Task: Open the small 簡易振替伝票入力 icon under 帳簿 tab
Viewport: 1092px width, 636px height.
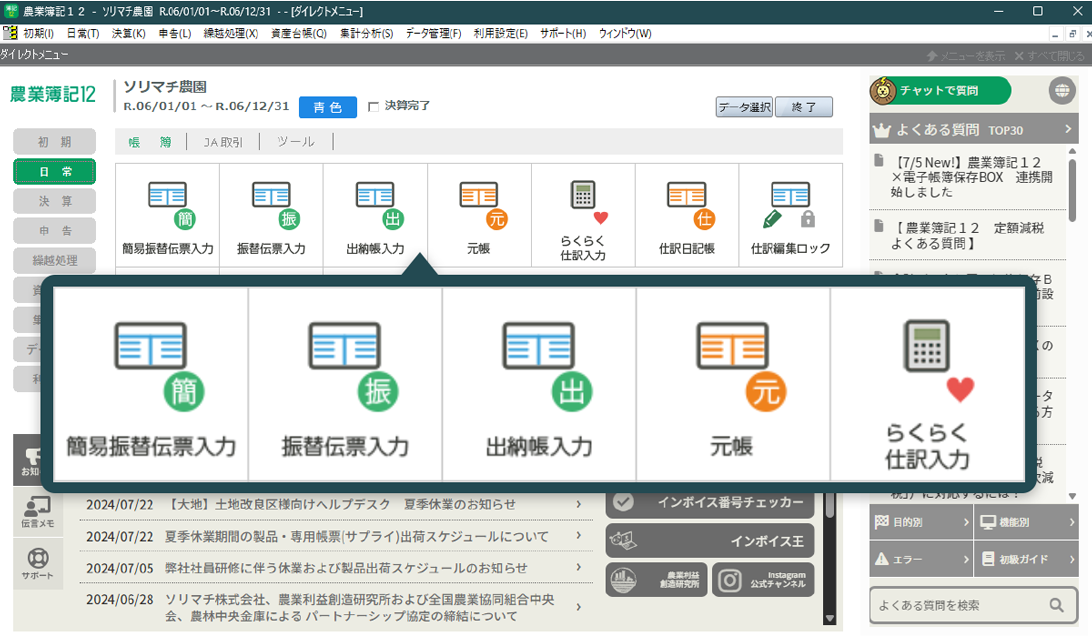Action: click(x=167, y=215)
